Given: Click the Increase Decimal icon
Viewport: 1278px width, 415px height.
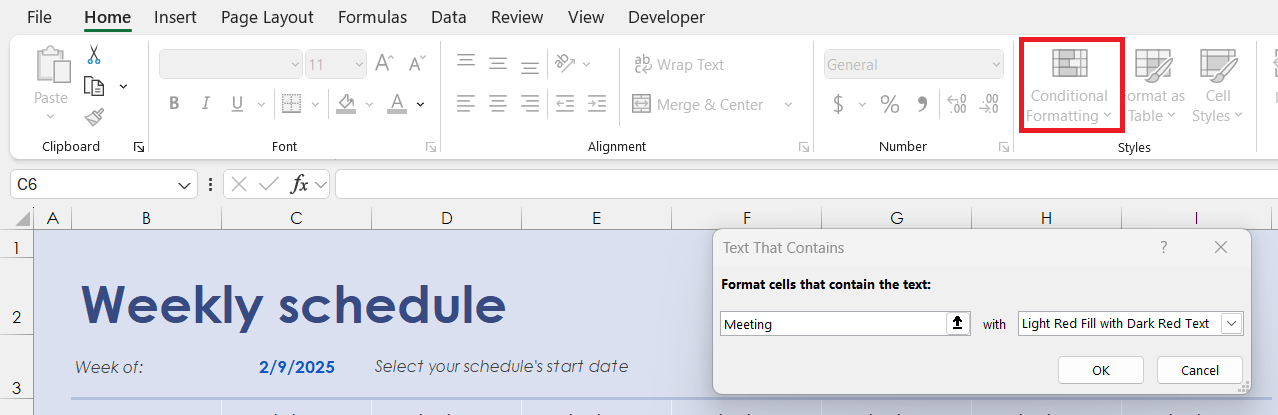Looking at the screenshot, I should 956,104.
